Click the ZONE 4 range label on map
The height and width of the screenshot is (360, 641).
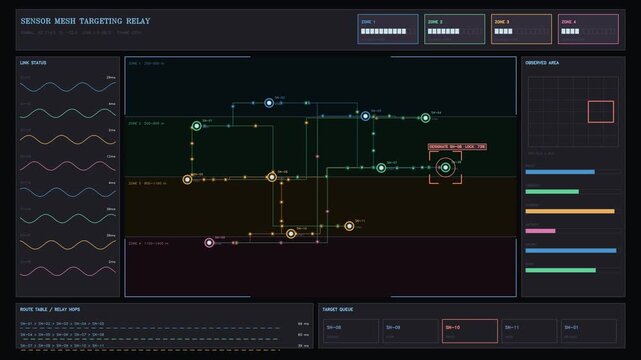pos(148,244)
